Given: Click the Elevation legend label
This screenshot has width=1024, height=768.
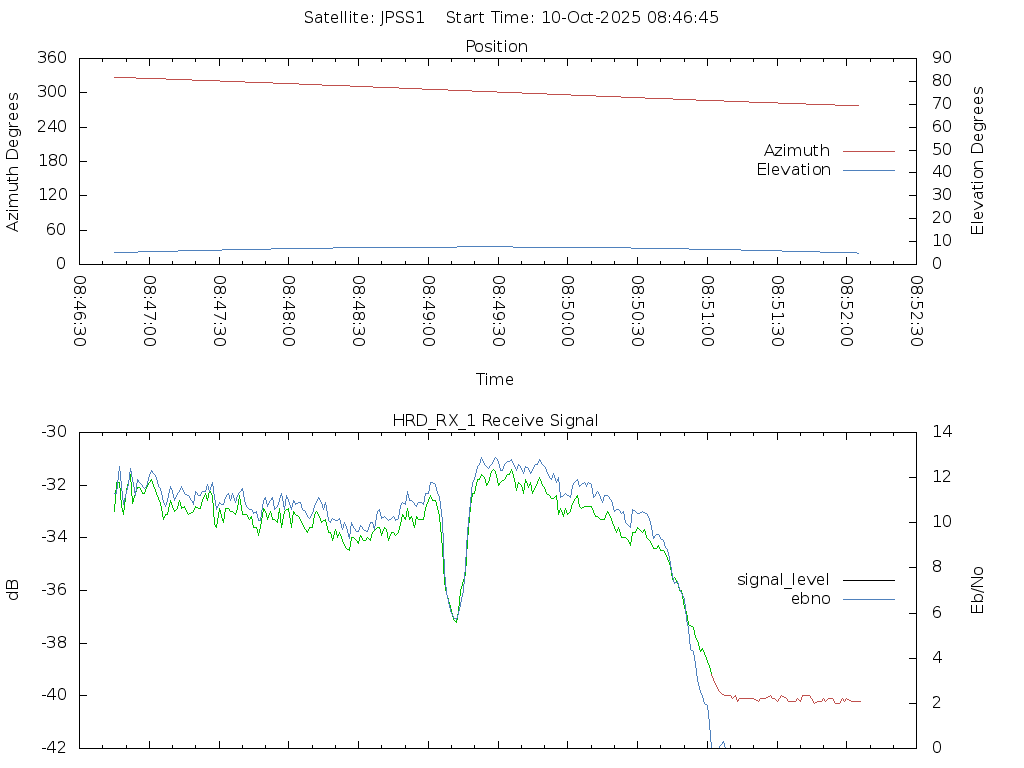Looking at the screenshot, I should coord(793,170).
